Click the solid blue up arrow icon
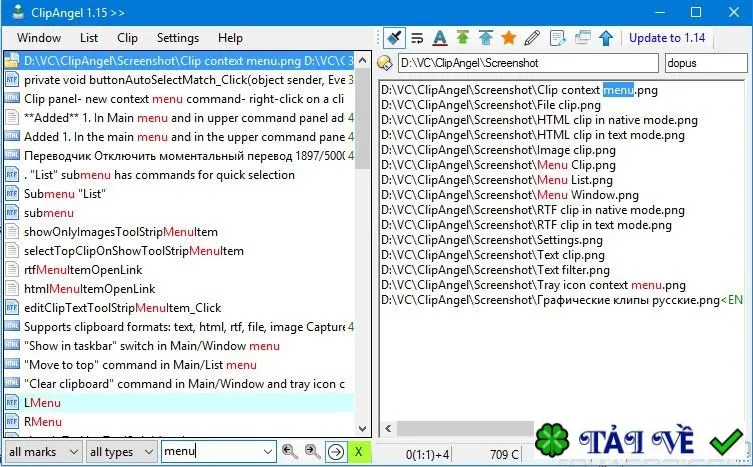The width and height of the screenshot is (753, 467). [606, 37]
